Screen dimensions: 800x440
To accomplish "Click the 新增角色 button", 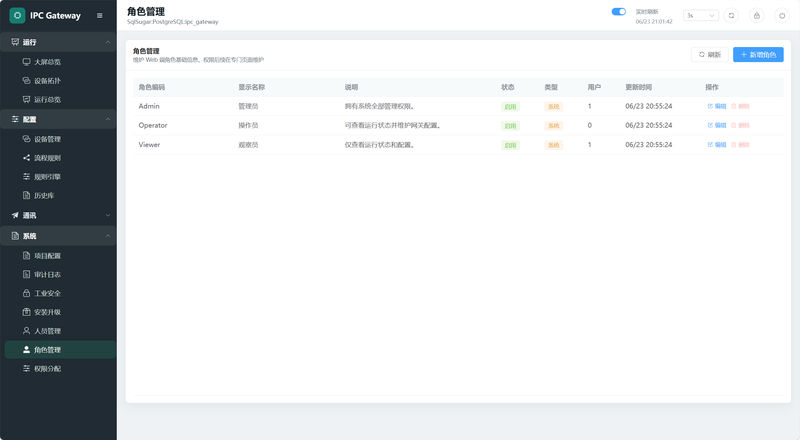I will click(x=758, y=55).
